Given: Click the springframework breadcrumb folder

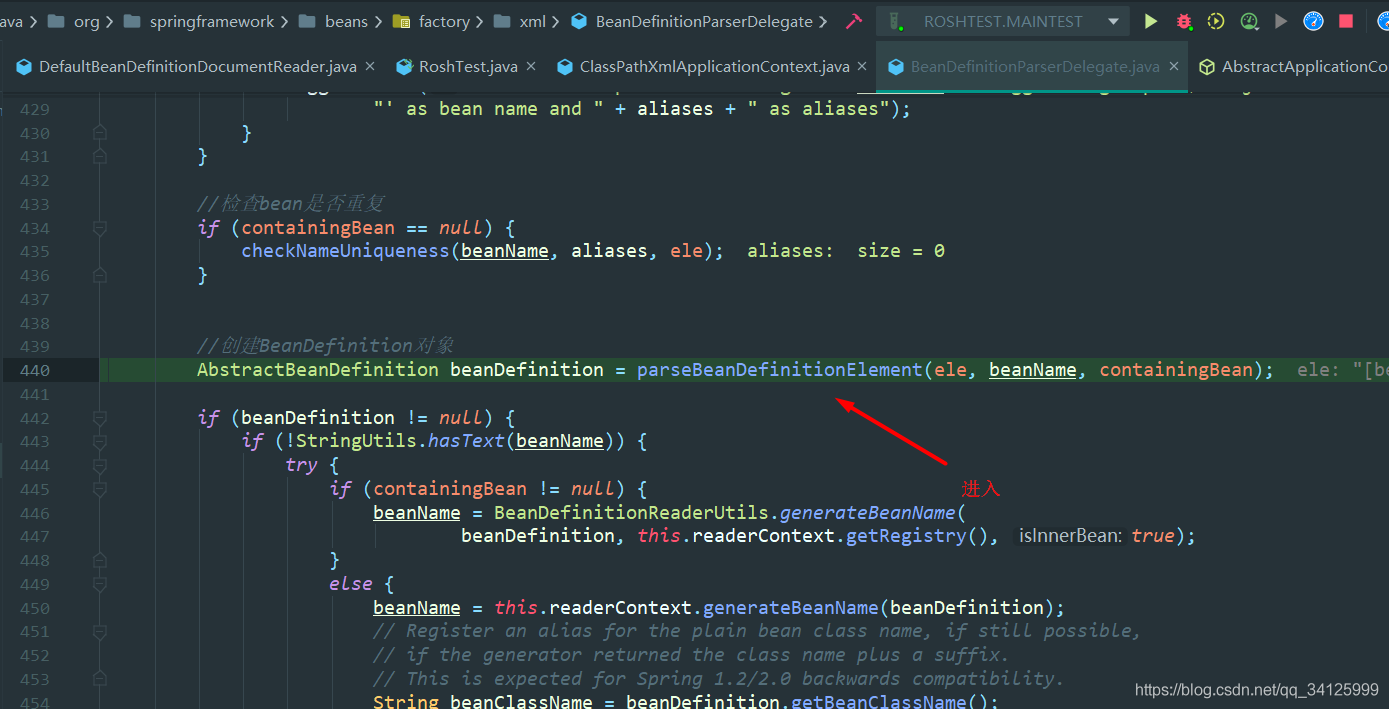Looking at the screenshot, I should point(200,21).
